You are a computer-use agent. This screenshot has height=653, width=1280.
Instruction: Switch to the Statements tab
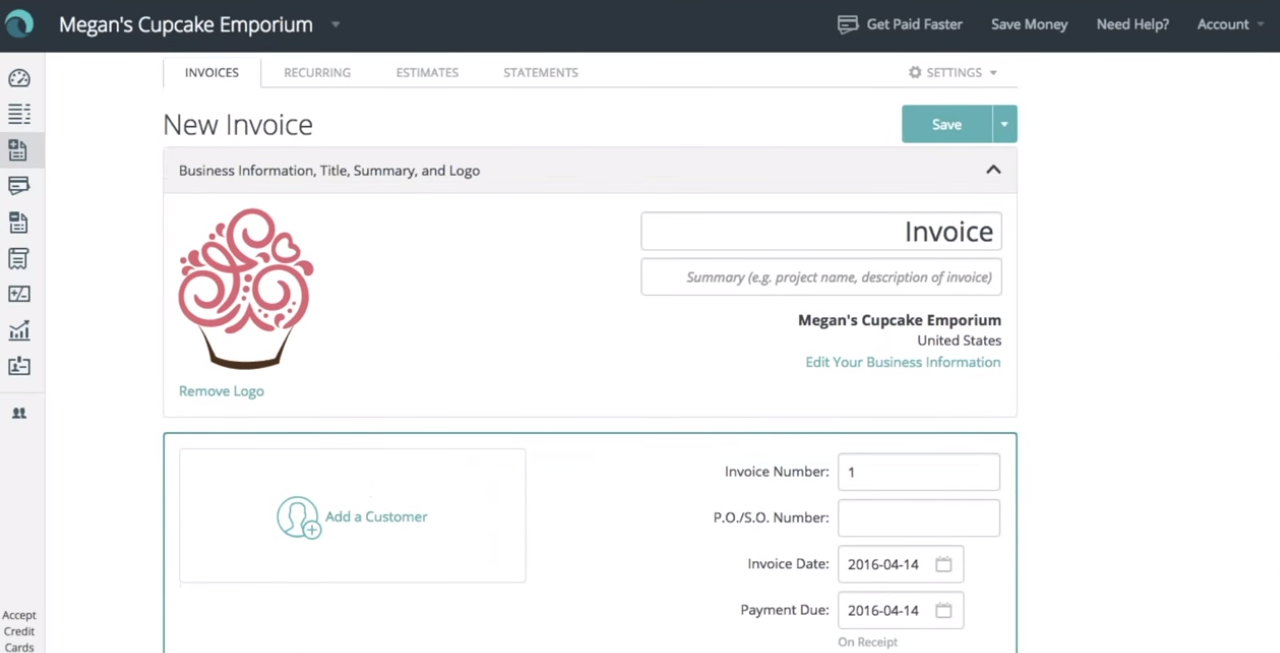point(541,72)
